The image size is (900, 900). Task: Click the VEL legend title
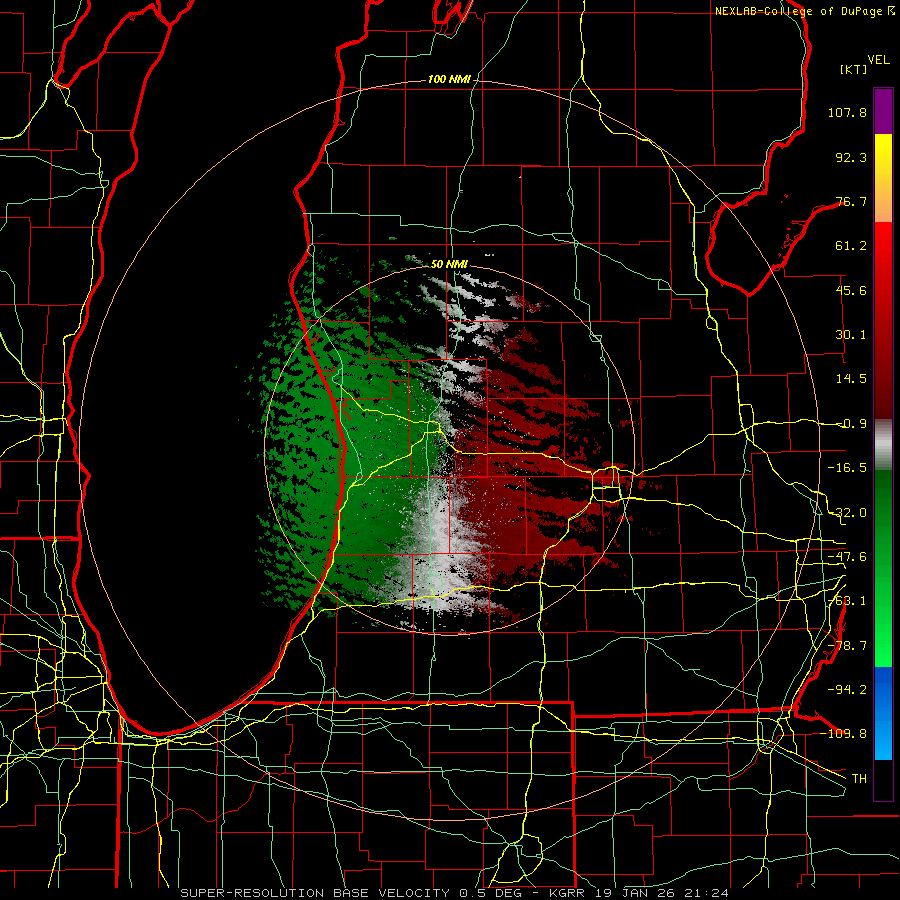[878, 60]
